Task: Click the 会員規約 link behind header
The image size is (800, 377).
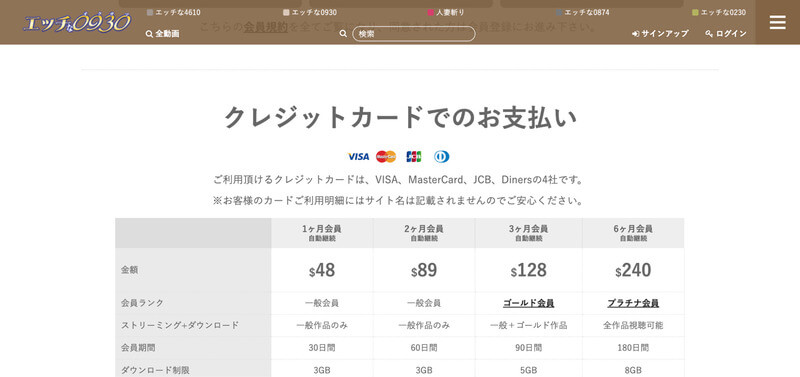Action: point(265,27)
